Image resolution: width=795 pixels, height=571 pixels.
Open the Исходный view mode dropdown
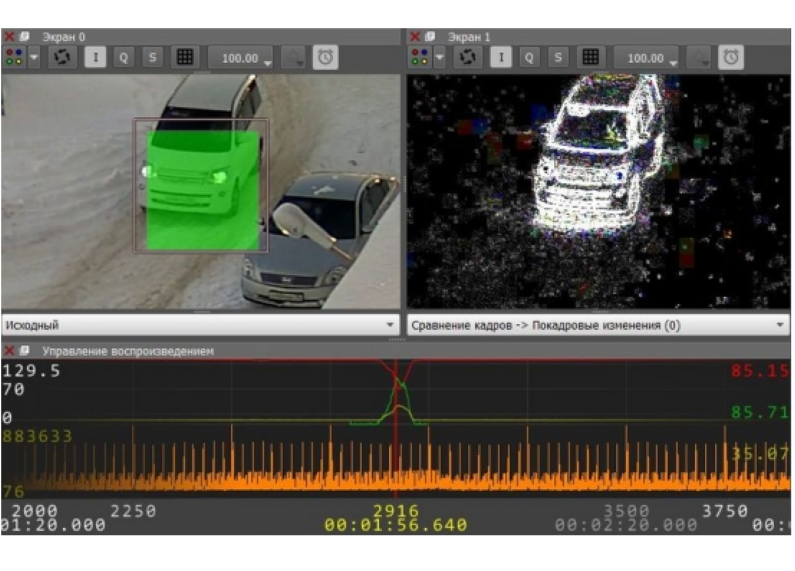[x=200, y=325]
